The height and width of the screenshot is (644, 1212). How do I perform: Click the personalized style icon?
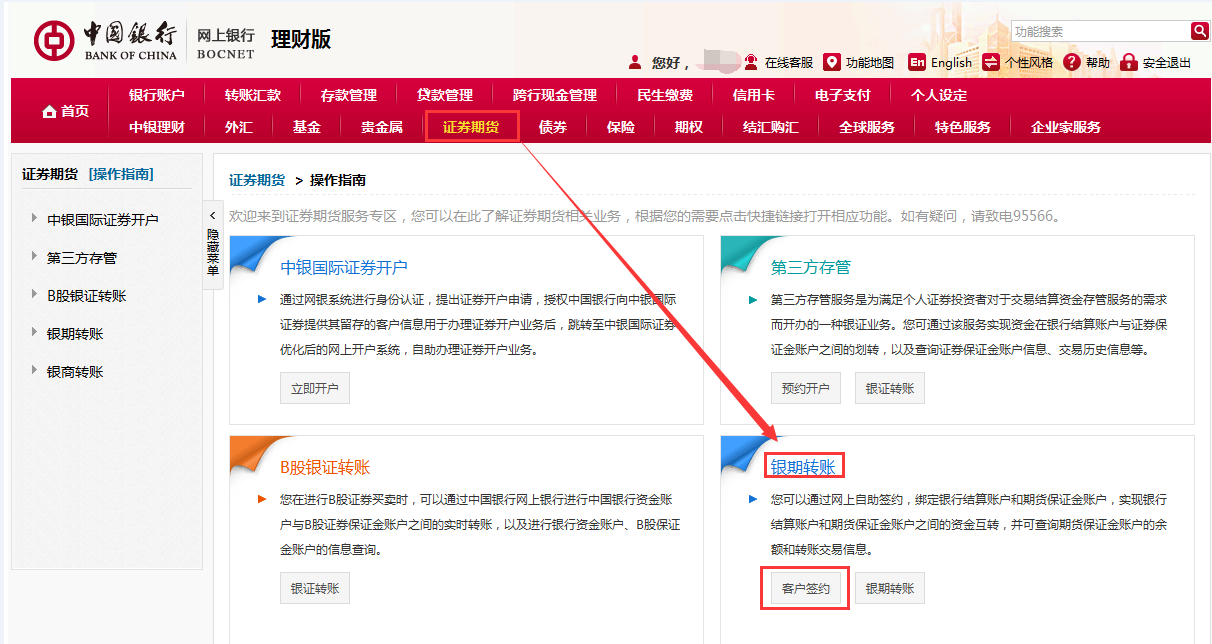(991, 62)
